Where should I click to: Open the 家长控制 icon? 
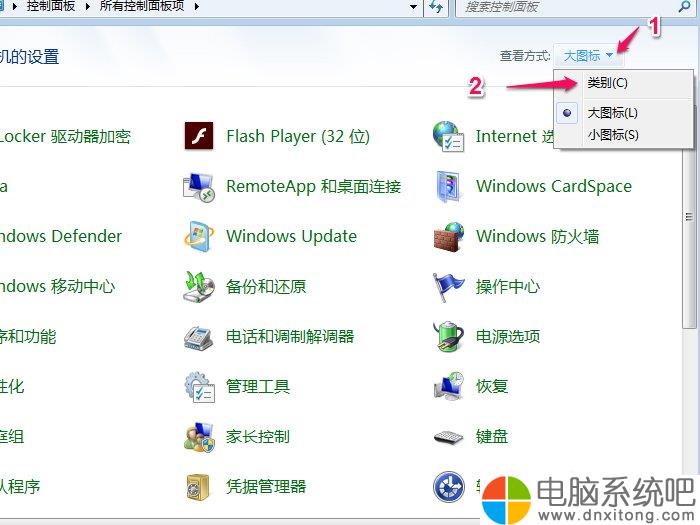tap(200, 437)
